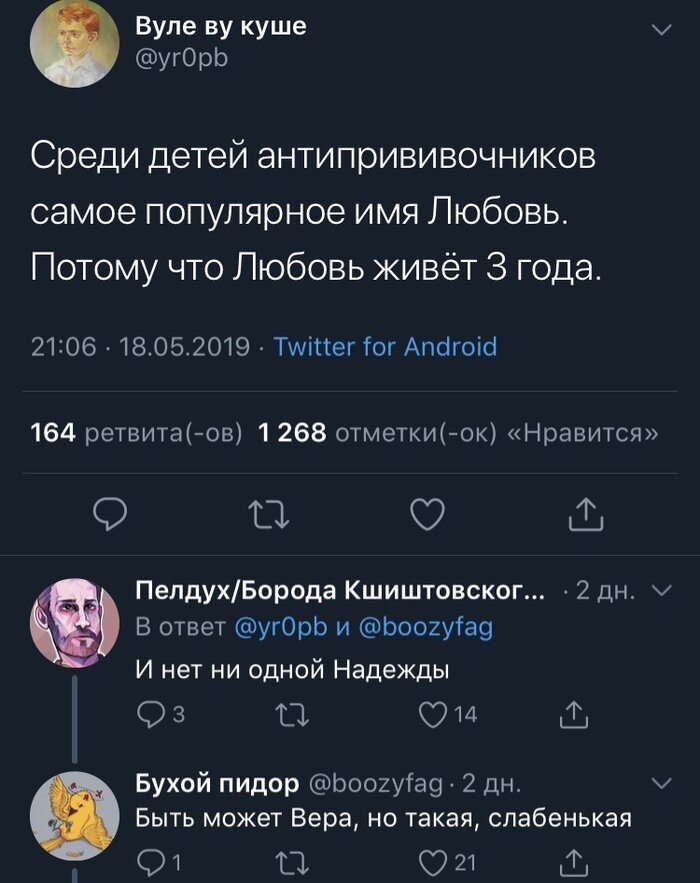Open 'Twitter for Android' source link
The width and height of the screenshot is (700, 883).
(x=385, y=347)
